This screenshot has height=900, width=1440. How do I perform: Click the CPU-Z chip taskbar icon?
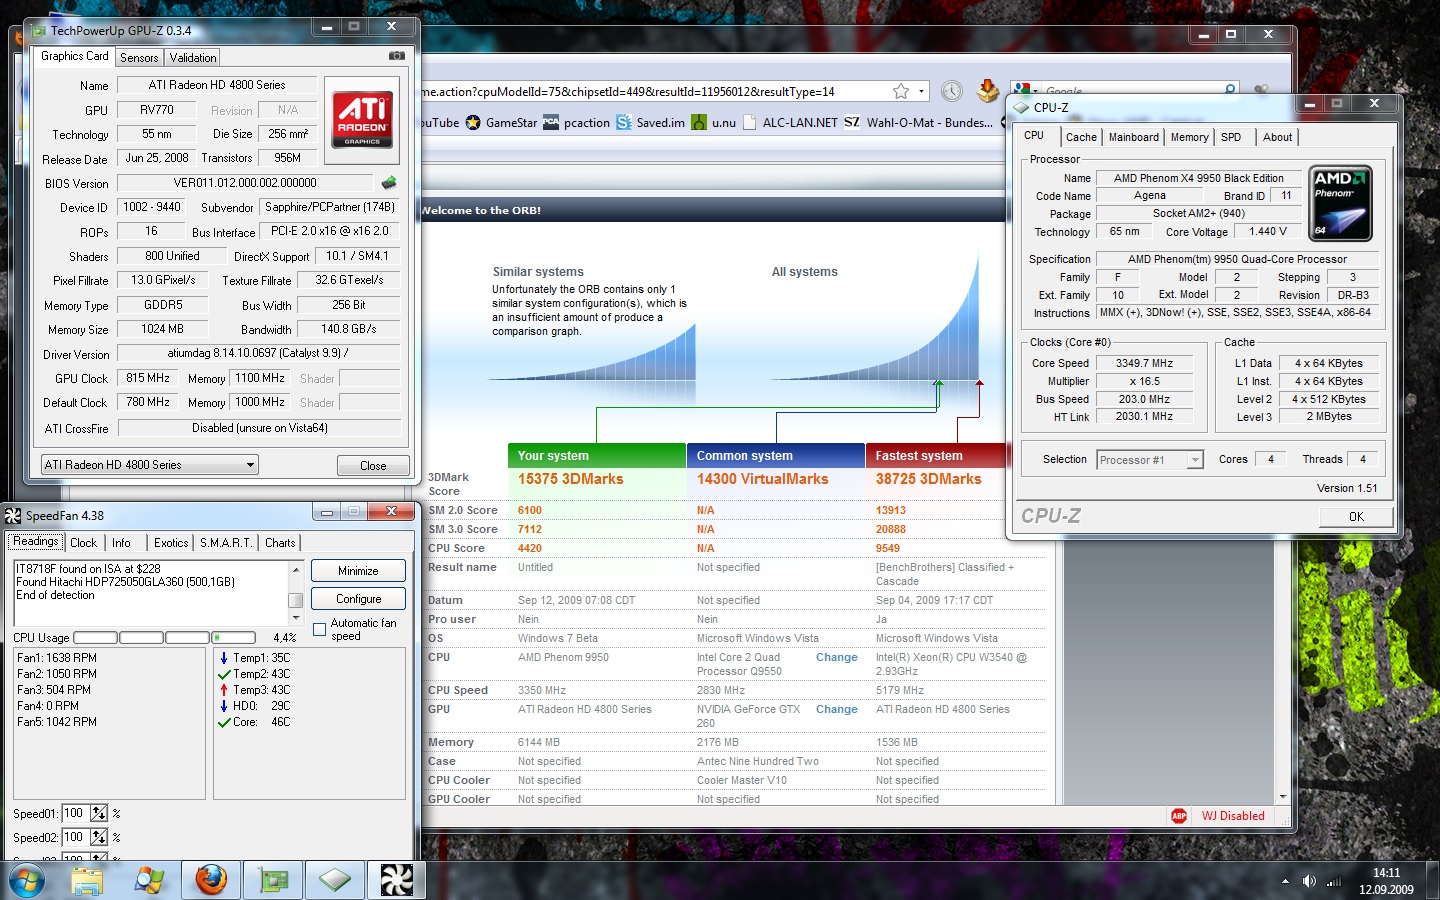pyautogui.click(x=334, y=880)
